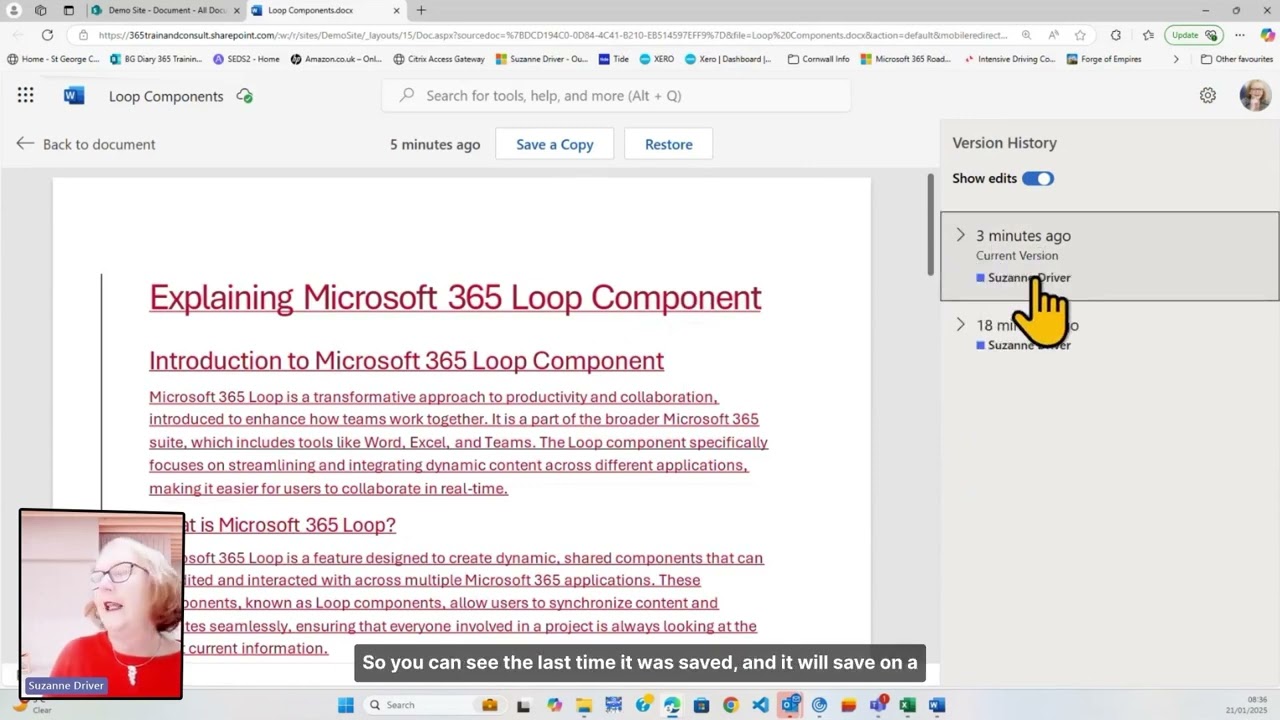Expand the 3 minutes ago version entry

pyautogui.click(x=960, y=235)
